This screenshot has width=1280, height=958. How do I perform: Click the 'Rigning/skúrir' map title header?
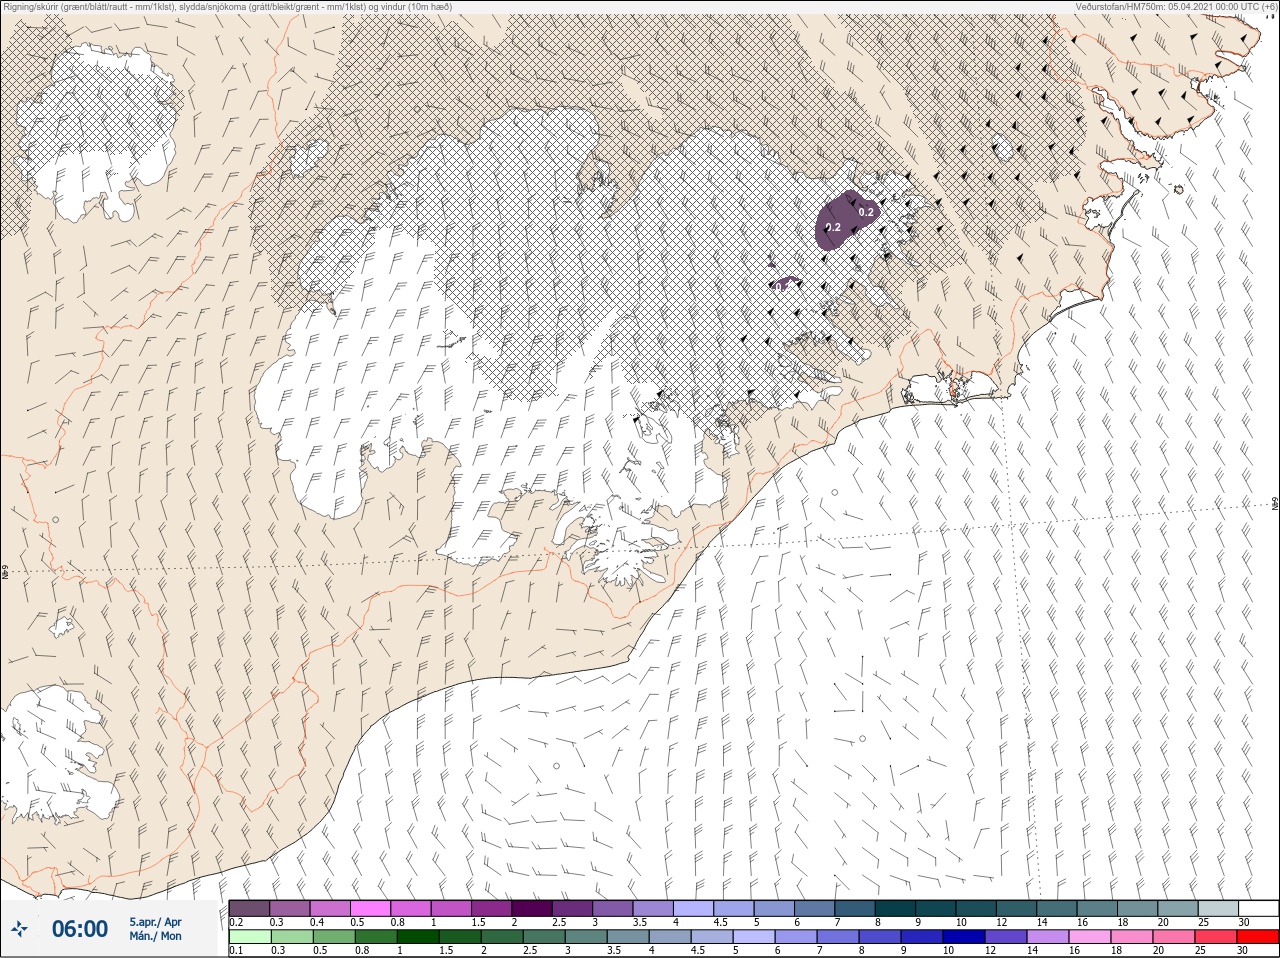click(x=228, y=7)
